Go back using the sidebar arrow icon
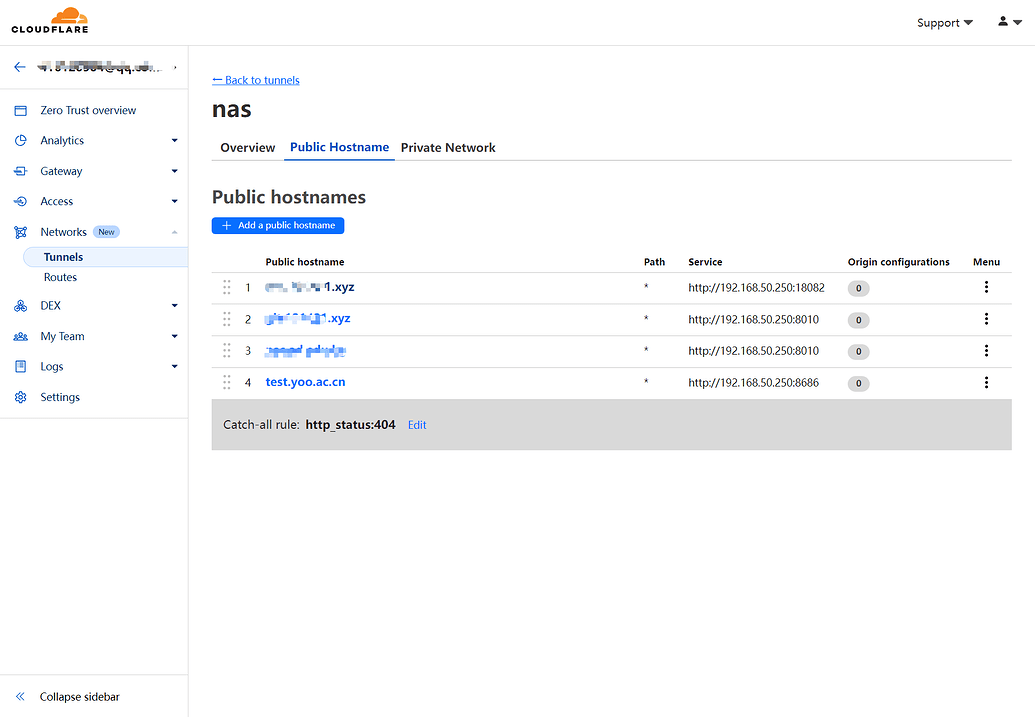Viewport: 1035px width, 717px height. pos(20,67)
